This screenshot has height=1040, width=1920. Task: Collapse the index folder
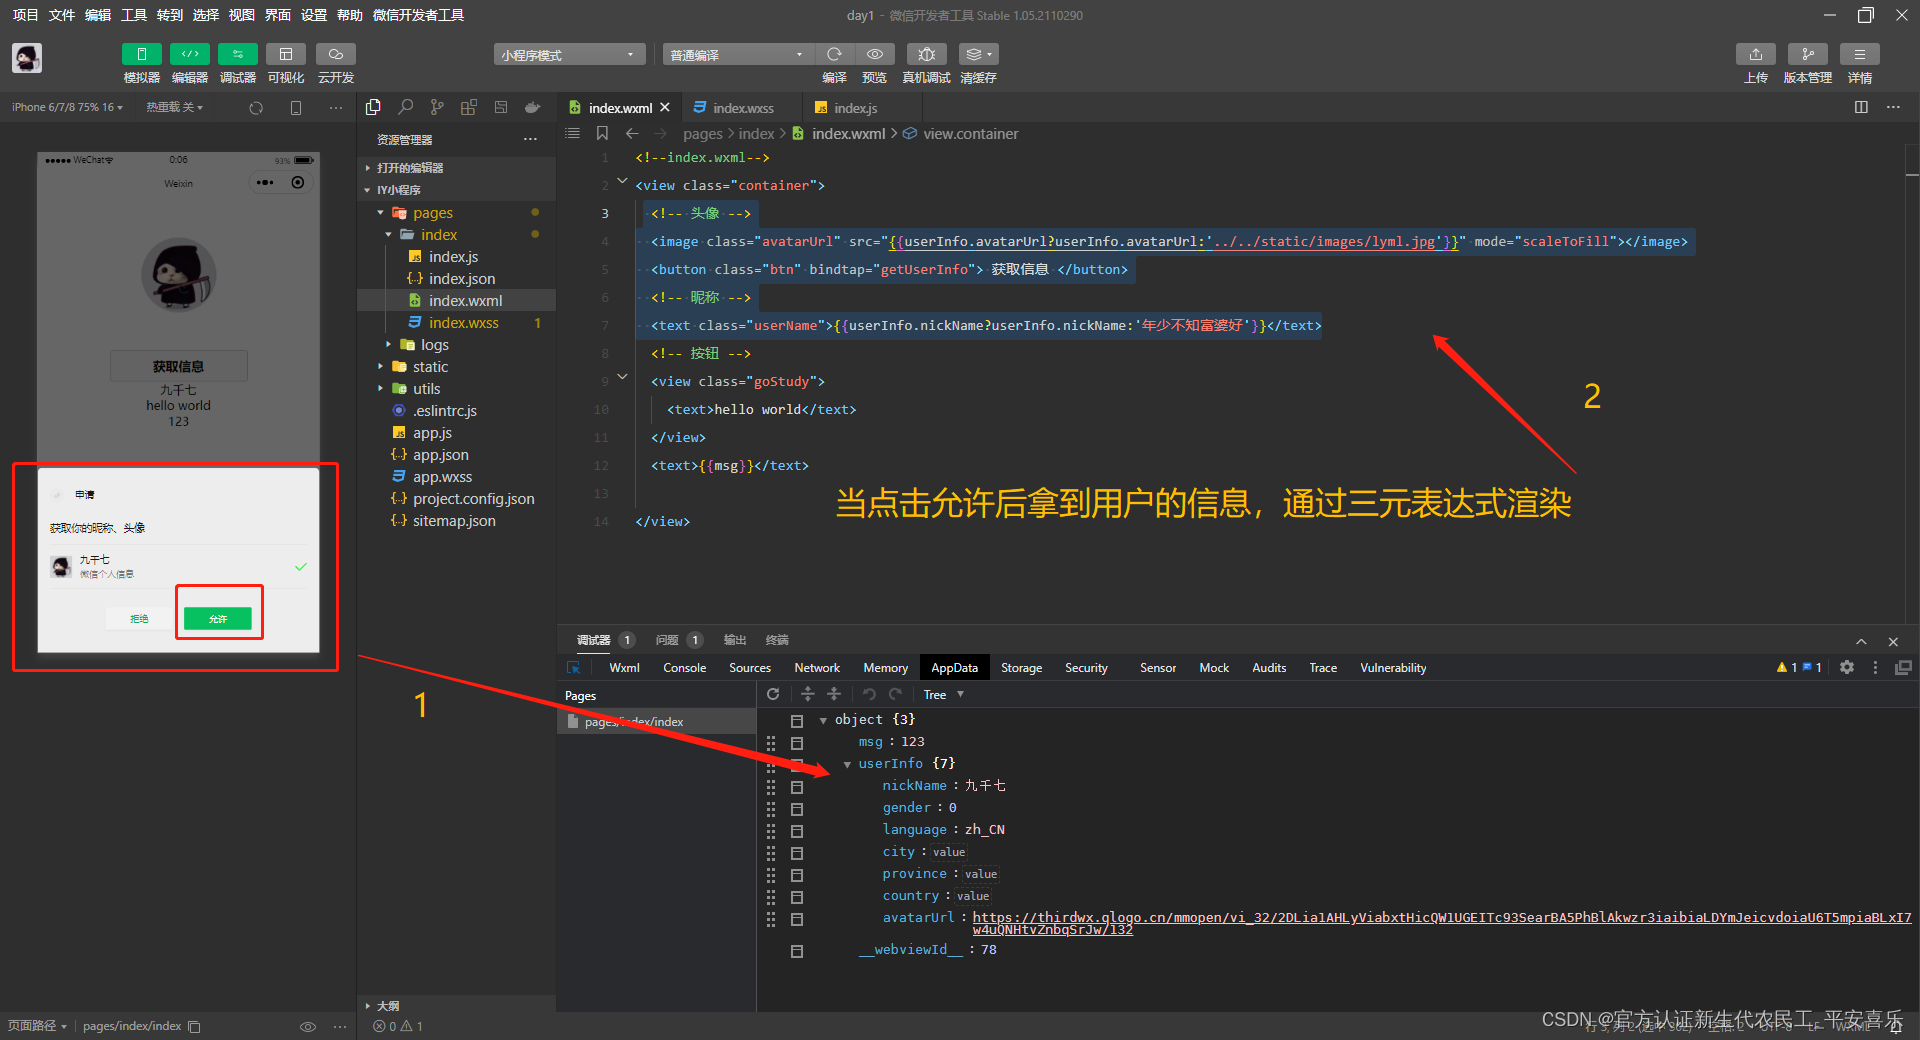tap(388, 235)
